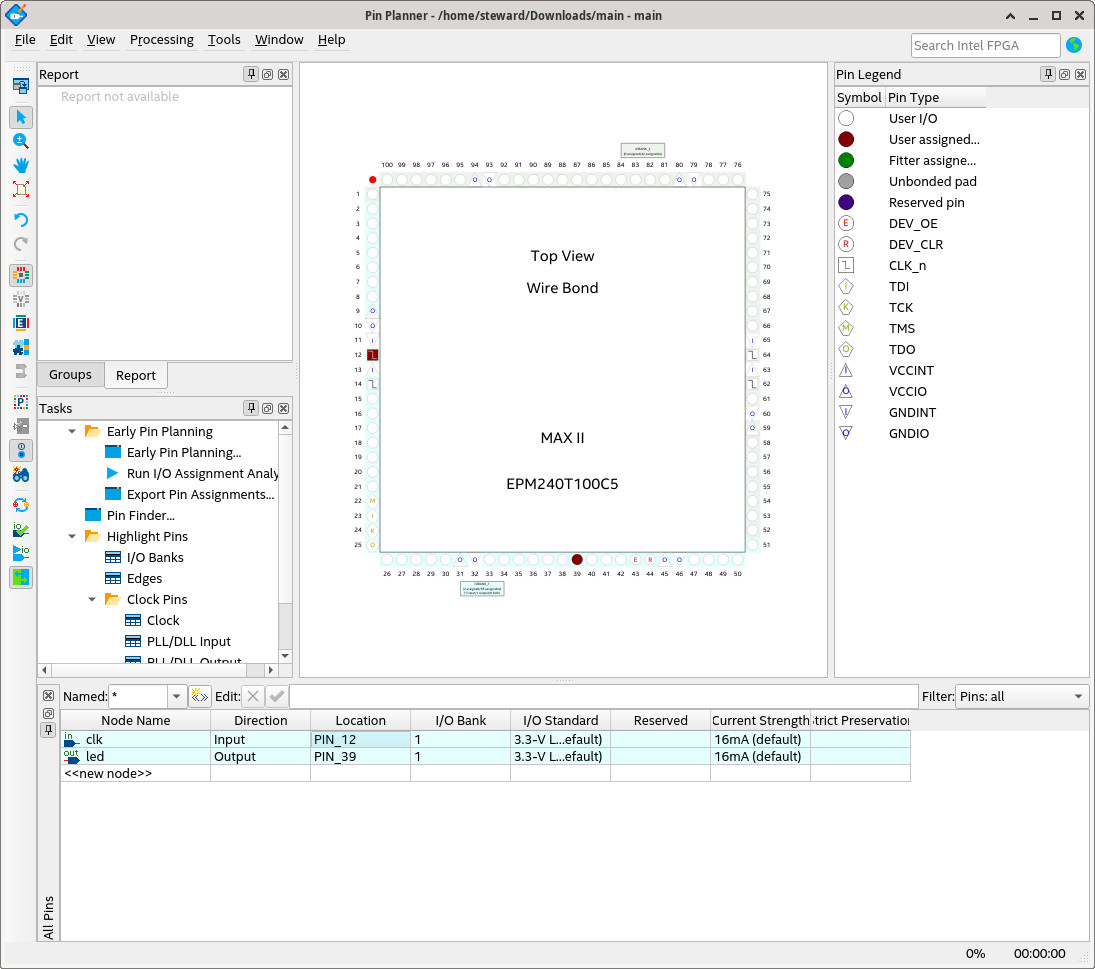
Task: Select Edges highlight item
Action: 144,578
